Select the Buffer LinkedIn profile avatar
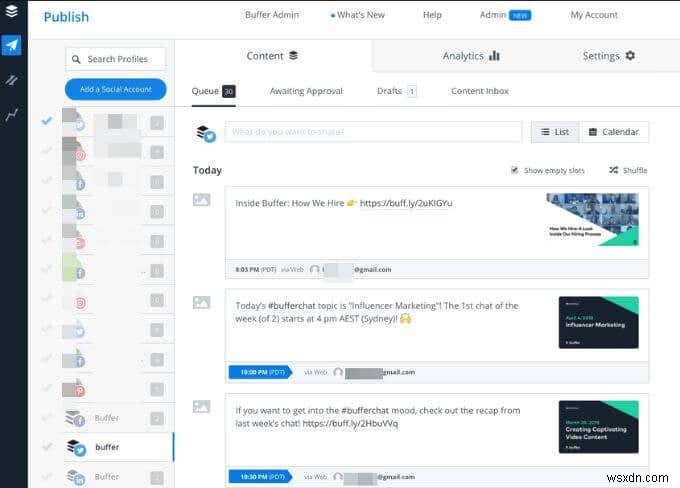This screenshot has height=488, width=680. click(x=76, y=477)
